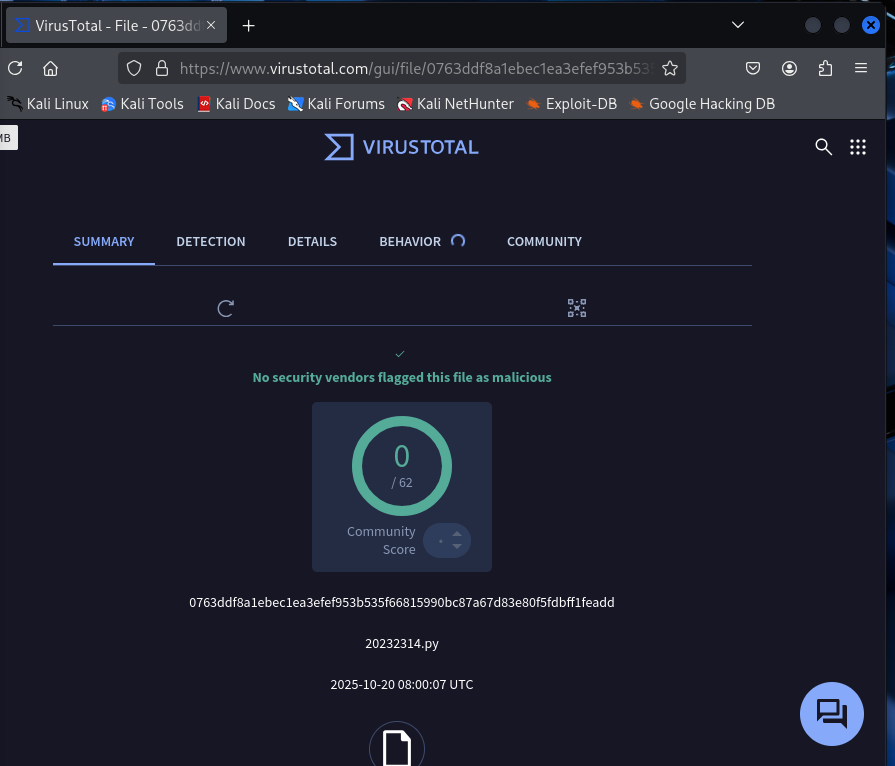
Task: Open the extensions puzzle icon
Action: [x=825, y=68]
